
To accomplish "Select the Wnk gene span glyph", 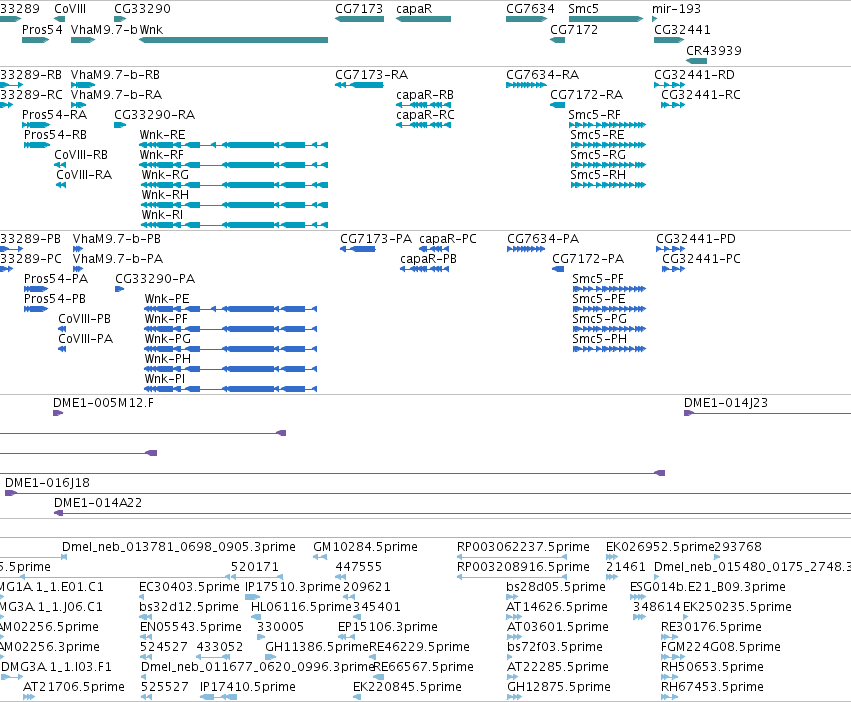I will [233, 40].
